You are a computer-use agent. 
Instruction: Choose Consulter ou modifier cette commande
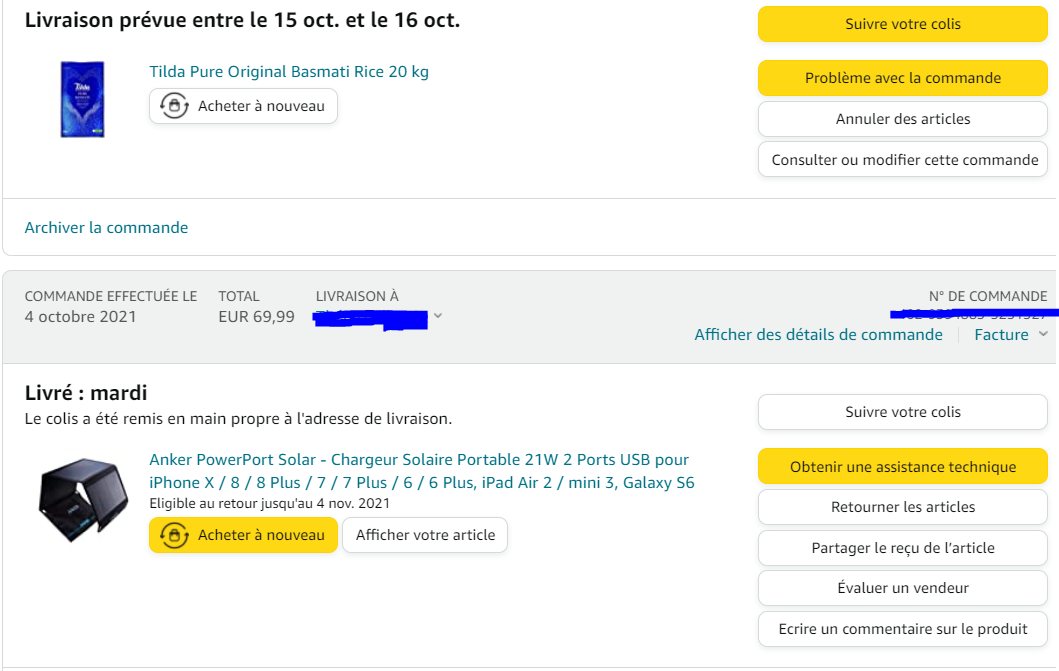tap(902, 160)
